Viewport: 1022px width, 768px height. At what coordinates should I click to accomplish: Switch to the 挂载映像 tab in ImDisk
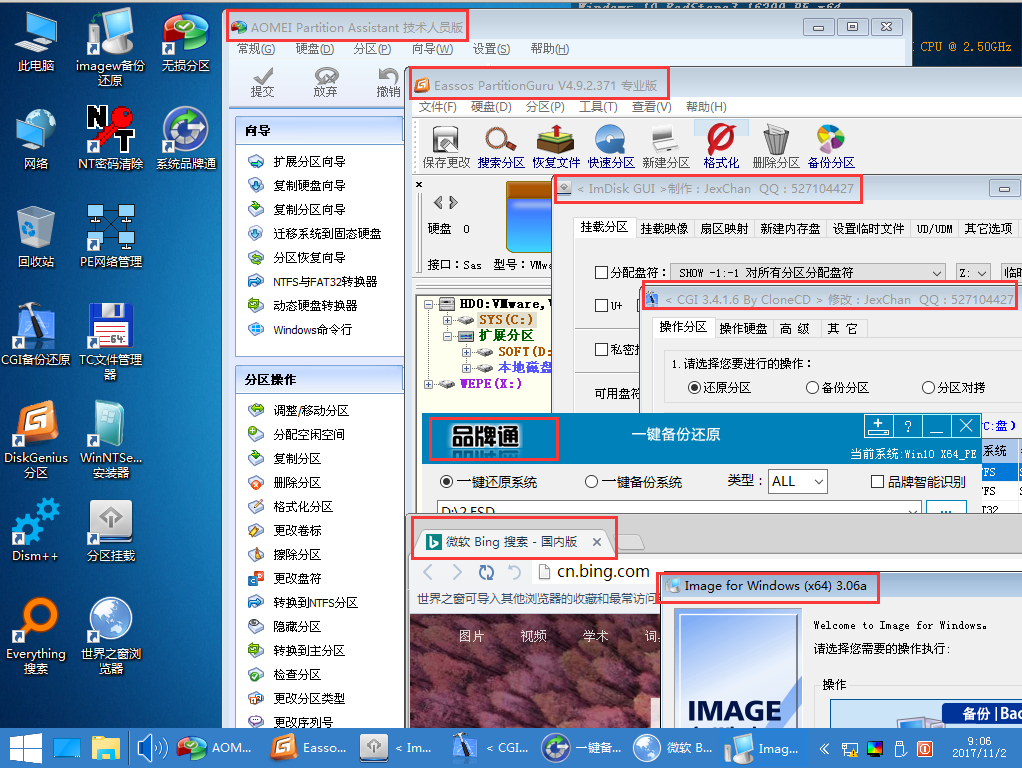point(664,229)
